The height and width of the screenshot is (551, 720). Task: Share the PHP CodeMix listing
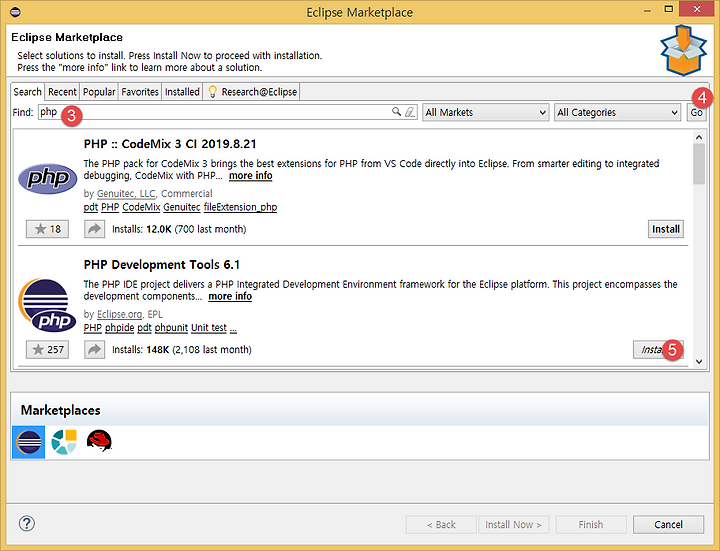pyautogui.click(x=94, y=229)
